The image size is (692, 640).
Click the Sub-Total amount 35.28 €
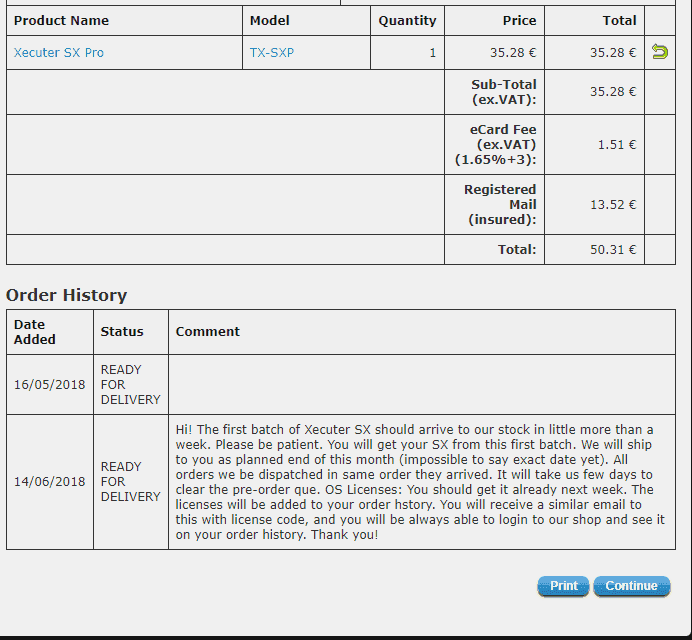(613, 91)
